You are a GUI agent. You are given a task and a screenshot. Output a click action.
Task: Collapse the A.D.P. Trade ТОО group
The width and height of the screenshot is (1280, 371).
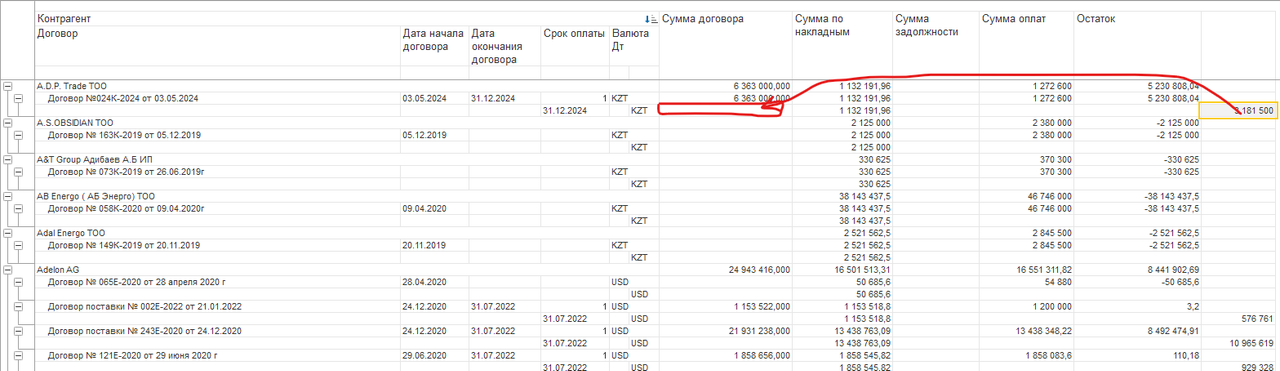pos(9,87)
